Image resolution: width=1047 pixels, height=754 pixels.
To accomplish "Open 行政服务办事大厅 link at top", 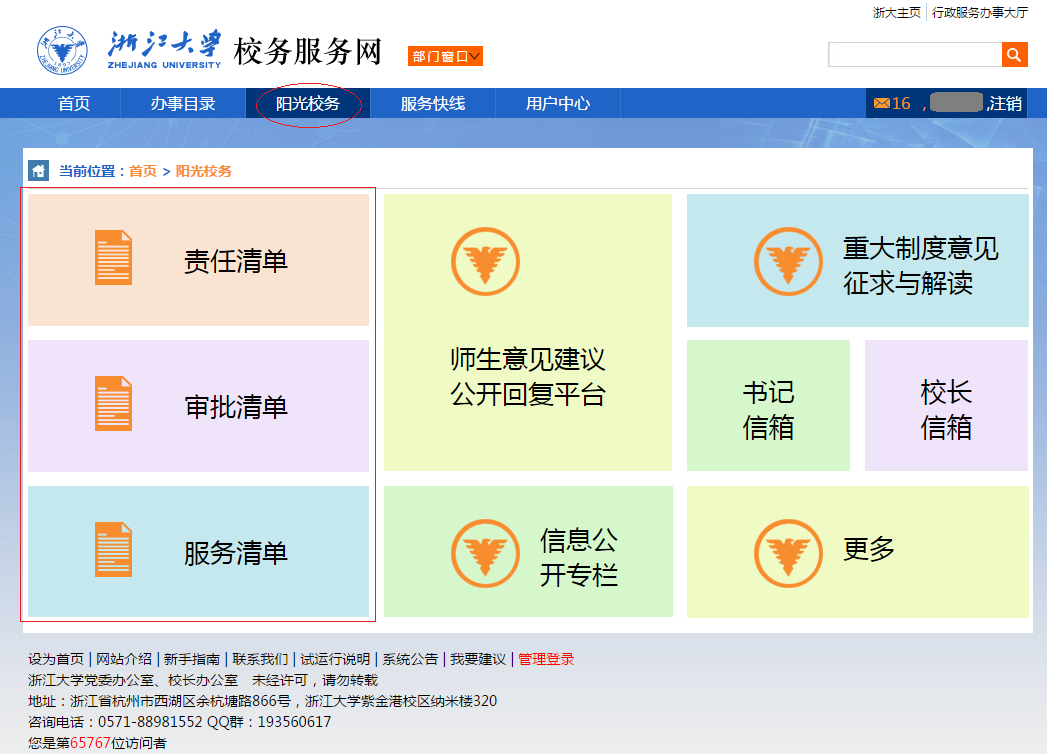I will pos(979,13).
